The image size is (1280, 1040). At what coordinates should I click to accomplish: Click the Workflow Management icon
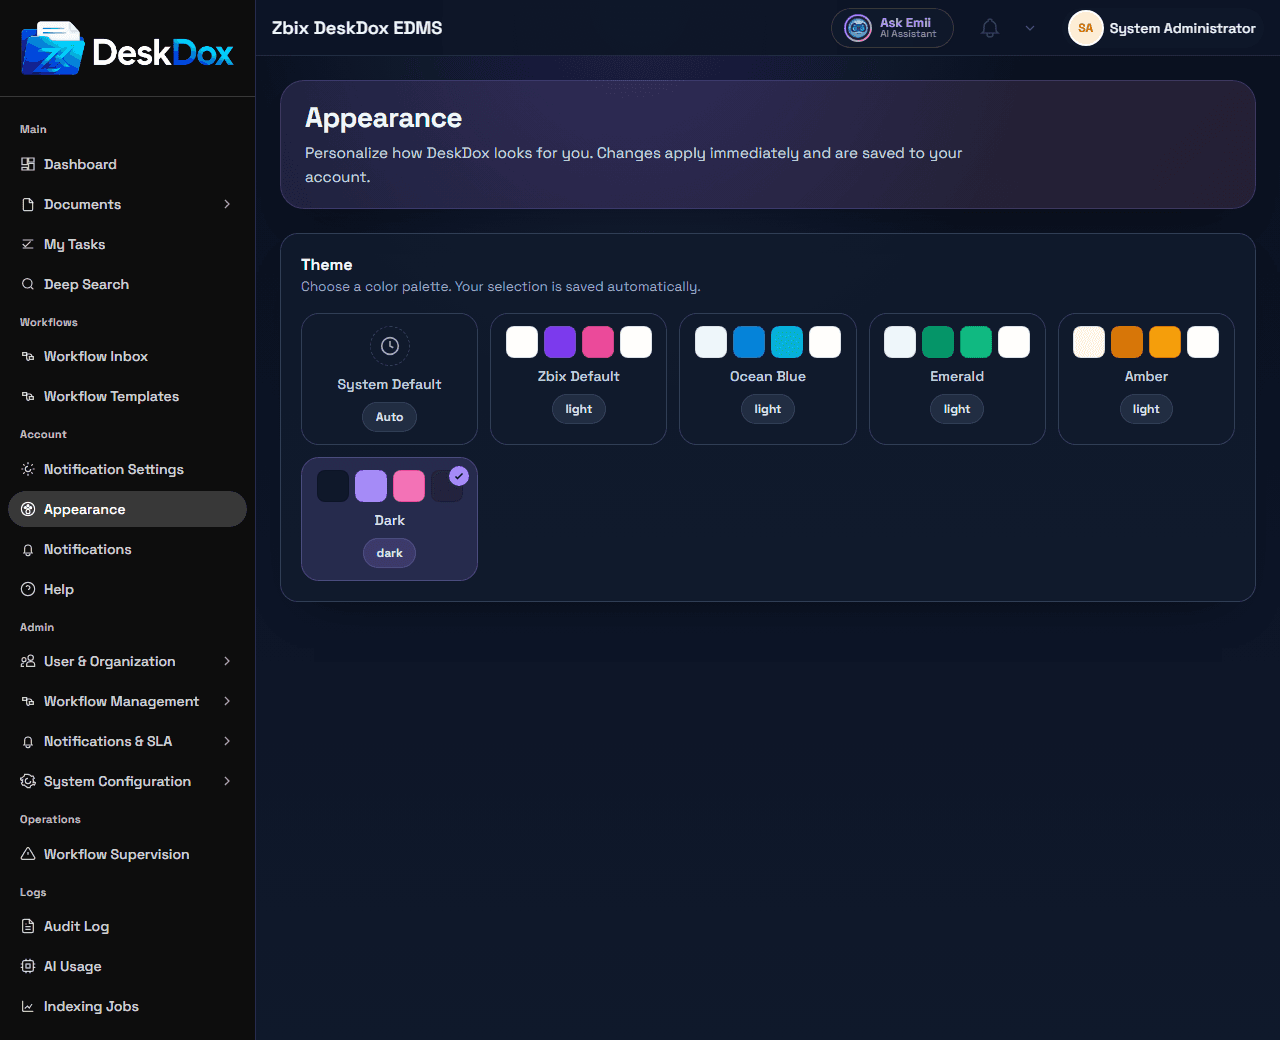pyautogui.click(x=28, y=701)
